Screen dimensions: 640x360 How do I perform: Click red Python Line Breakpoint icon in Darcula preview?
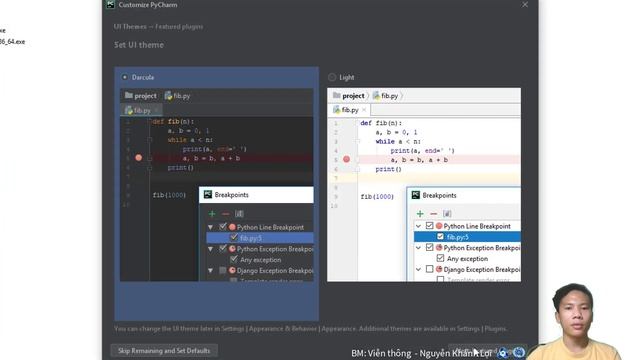click(232, 227)
